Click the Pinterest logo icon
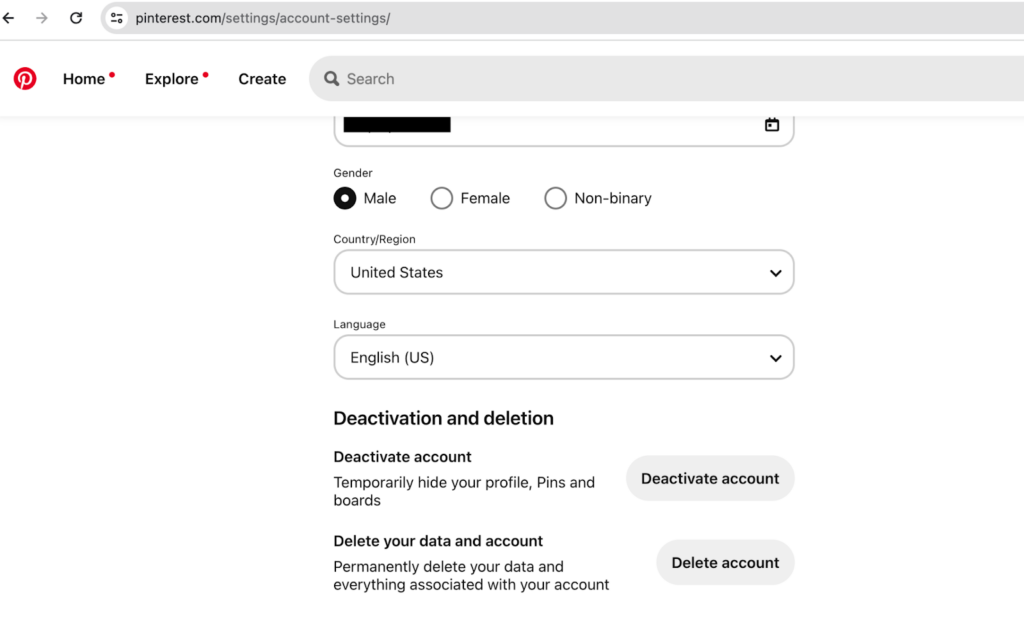Image resolution: width=1024 pixels, height=630 pixels. tap(25, 78)
